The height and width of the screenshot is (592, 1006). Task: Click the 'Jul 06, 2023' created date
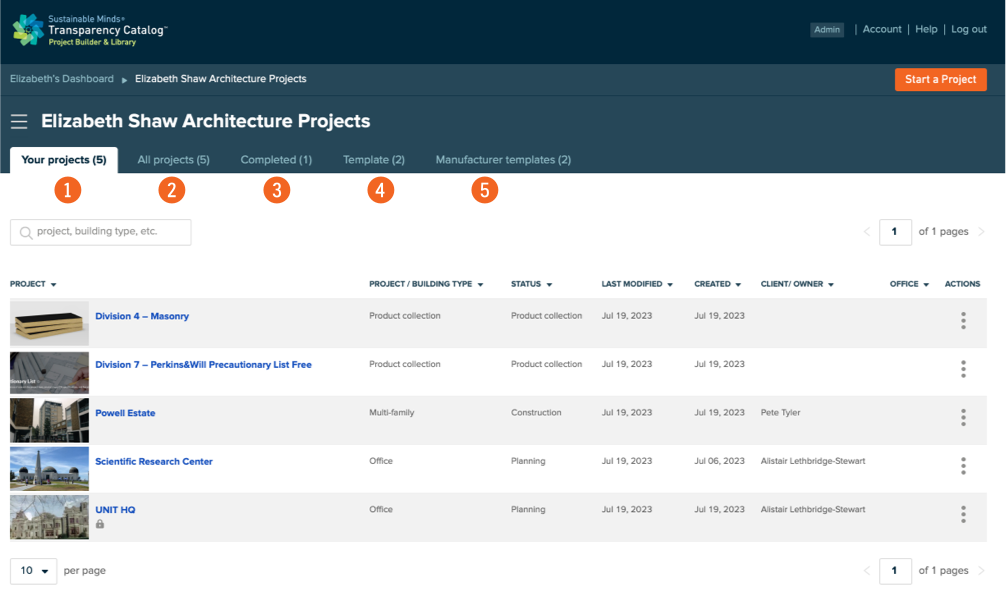(x=719, y=461)
